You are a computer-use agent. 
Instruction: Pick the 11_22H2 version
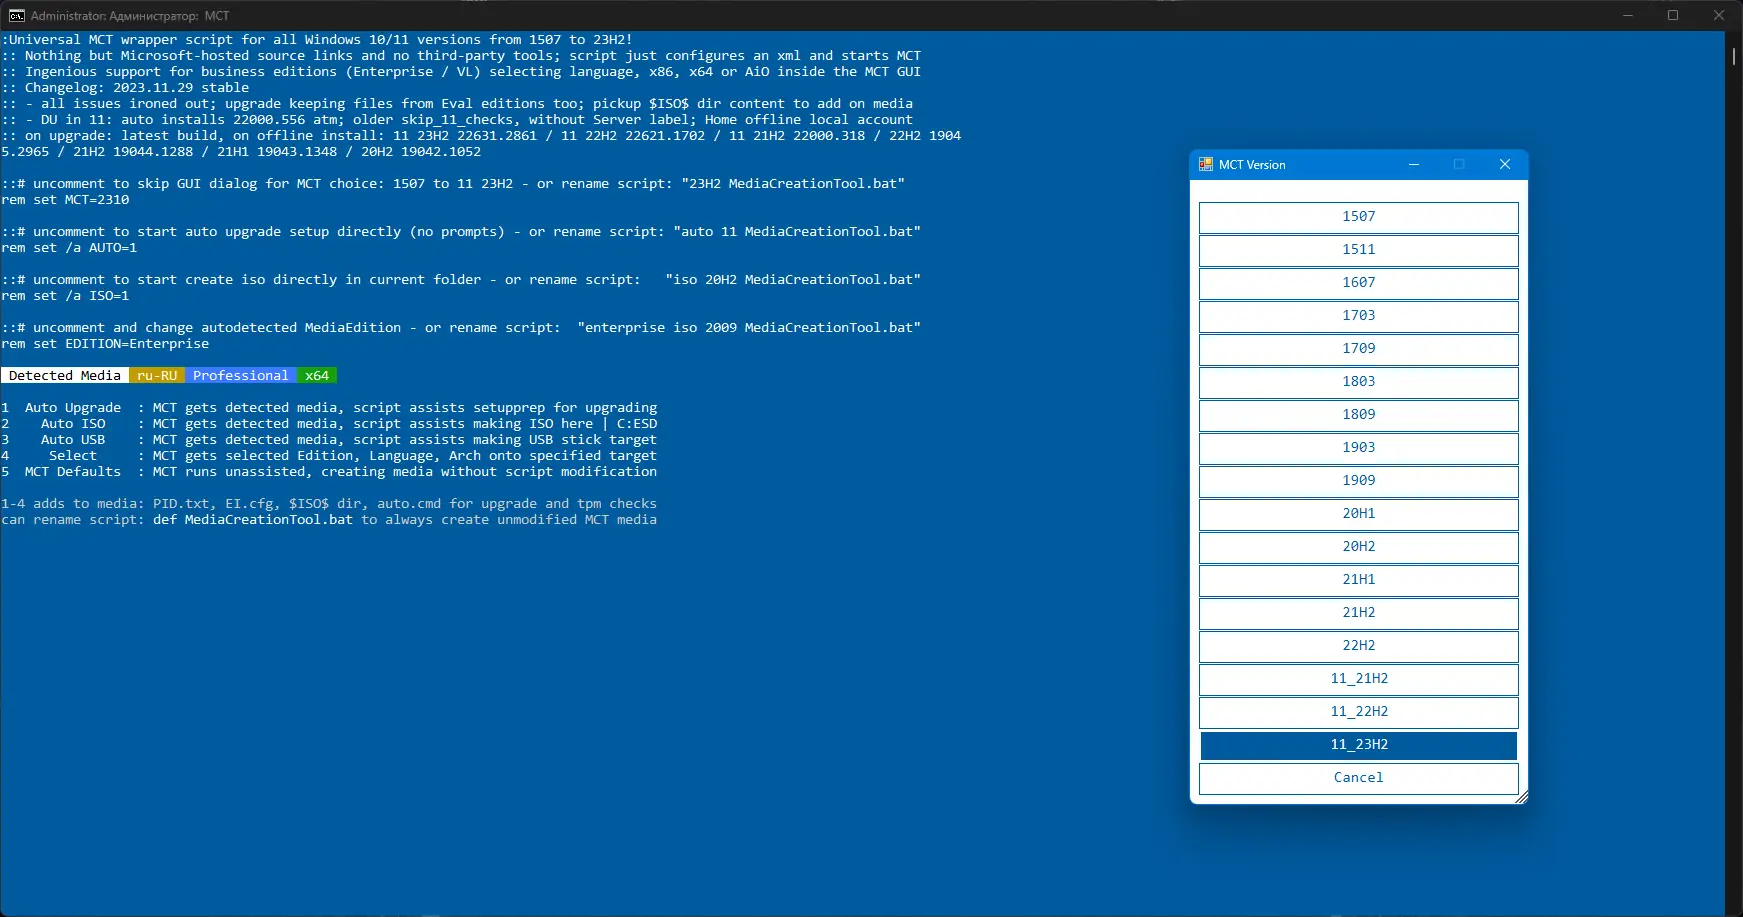pyautogui.click(x=1359, y=712)
